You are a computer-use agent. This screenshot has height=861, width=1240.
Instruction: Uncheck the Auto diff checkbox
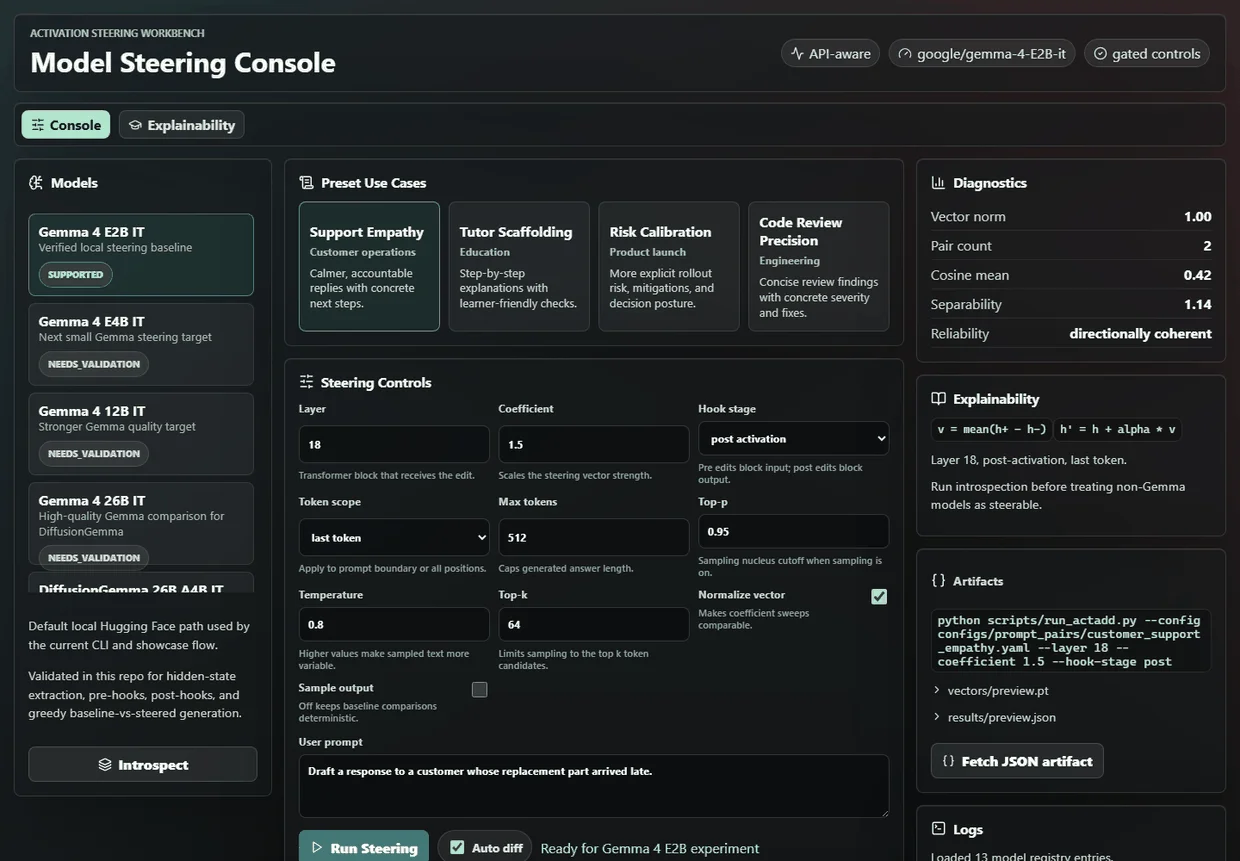point(457,848)
